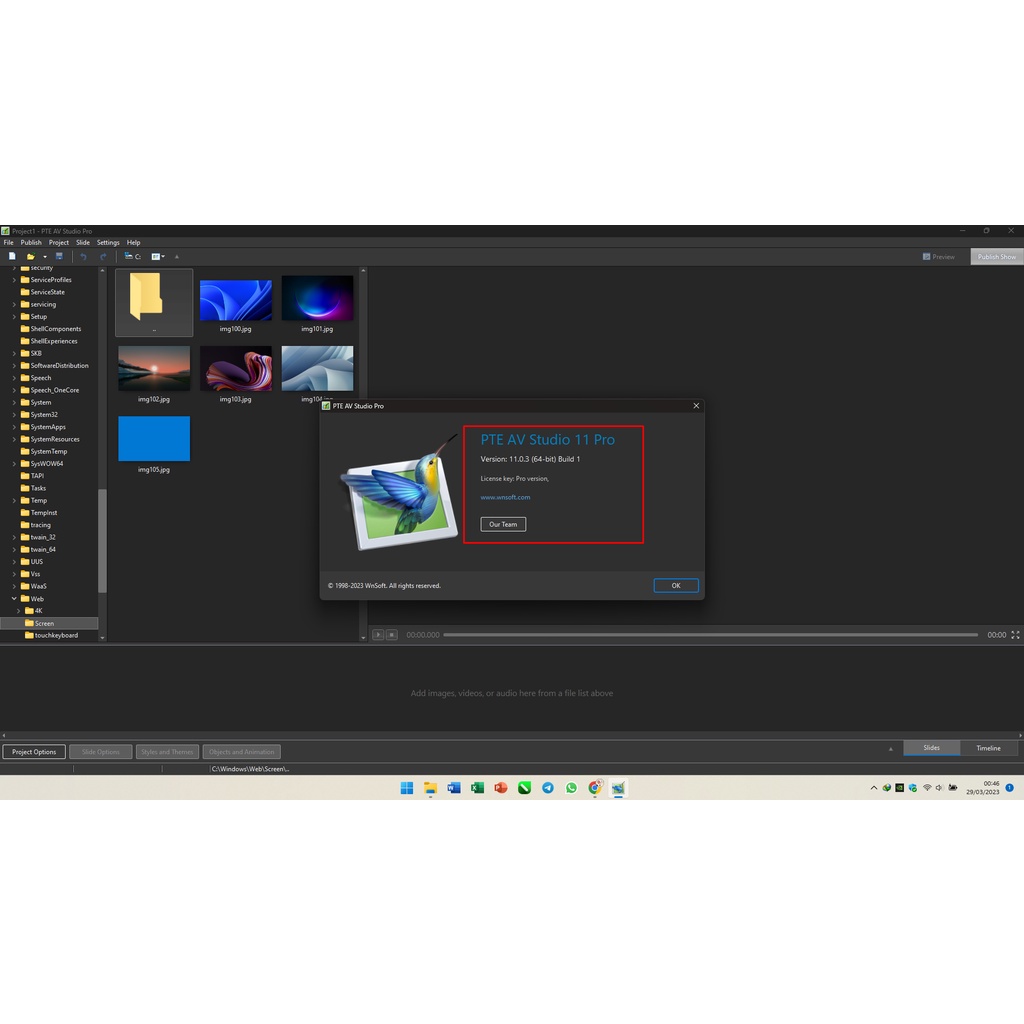Expand the SysWOW64 folder

point(14,464)
